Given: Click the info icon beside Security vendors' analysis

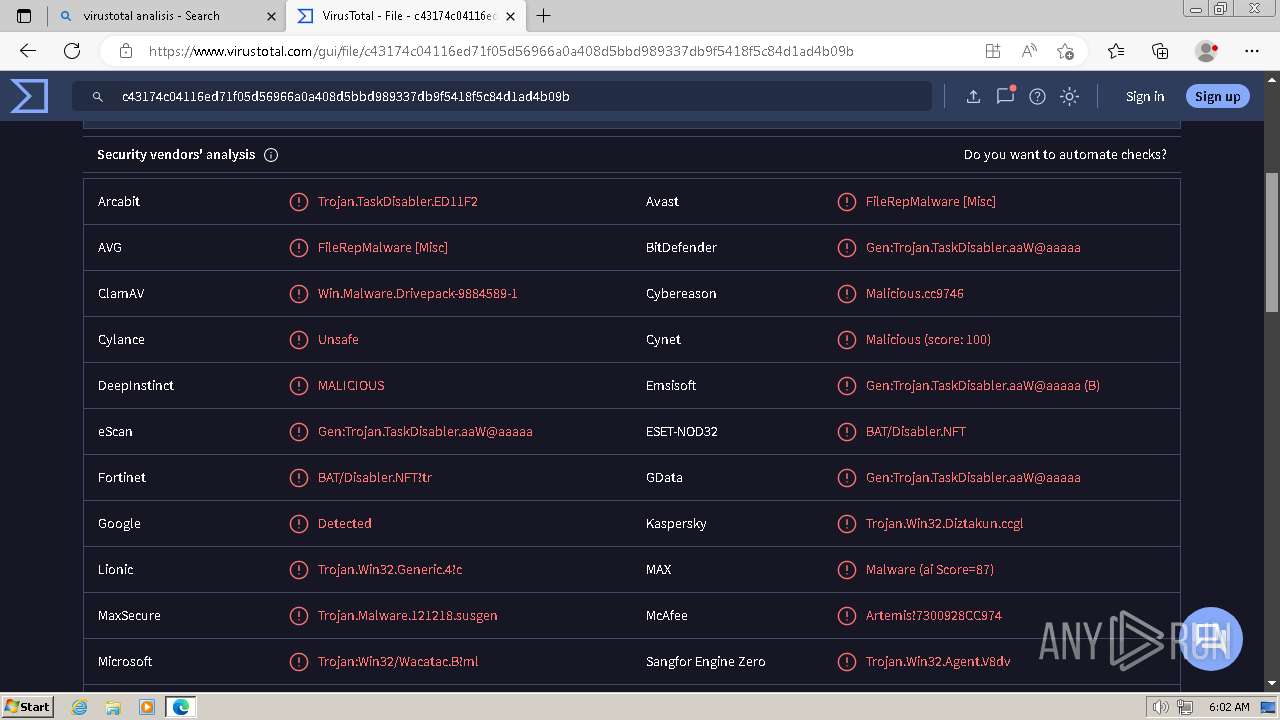Looking at the screenshot, I should coord(270,155).
